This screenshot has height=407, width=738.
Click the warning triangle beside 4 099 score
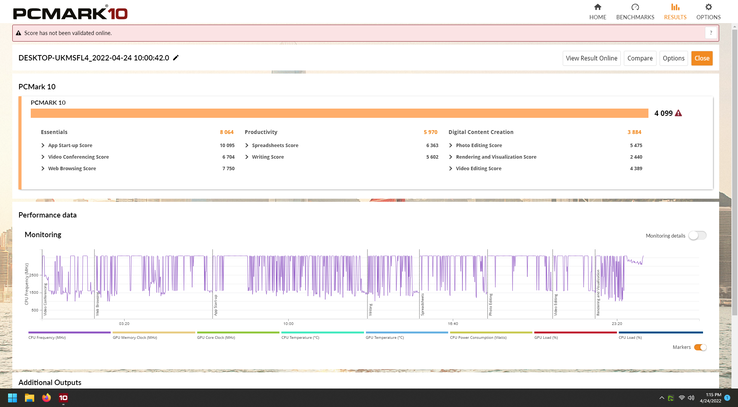point(678,113)
